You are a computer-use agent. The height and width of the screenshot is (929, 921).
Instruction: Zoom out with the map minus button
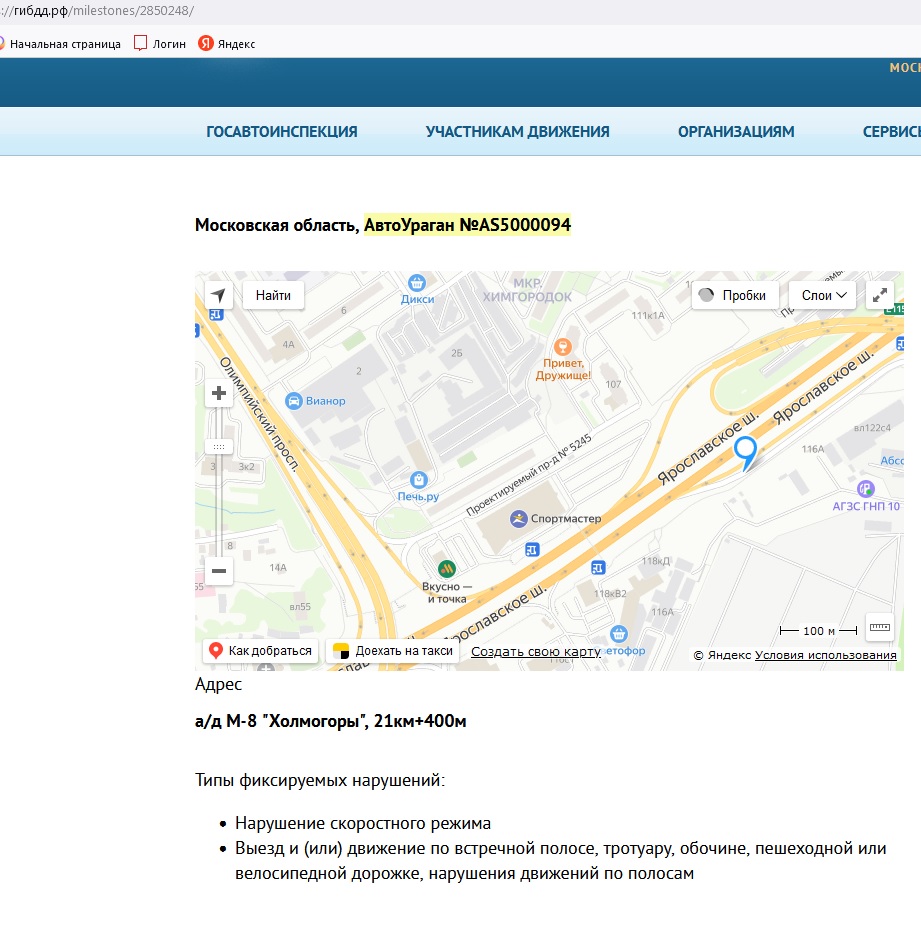tap(219, 571)
